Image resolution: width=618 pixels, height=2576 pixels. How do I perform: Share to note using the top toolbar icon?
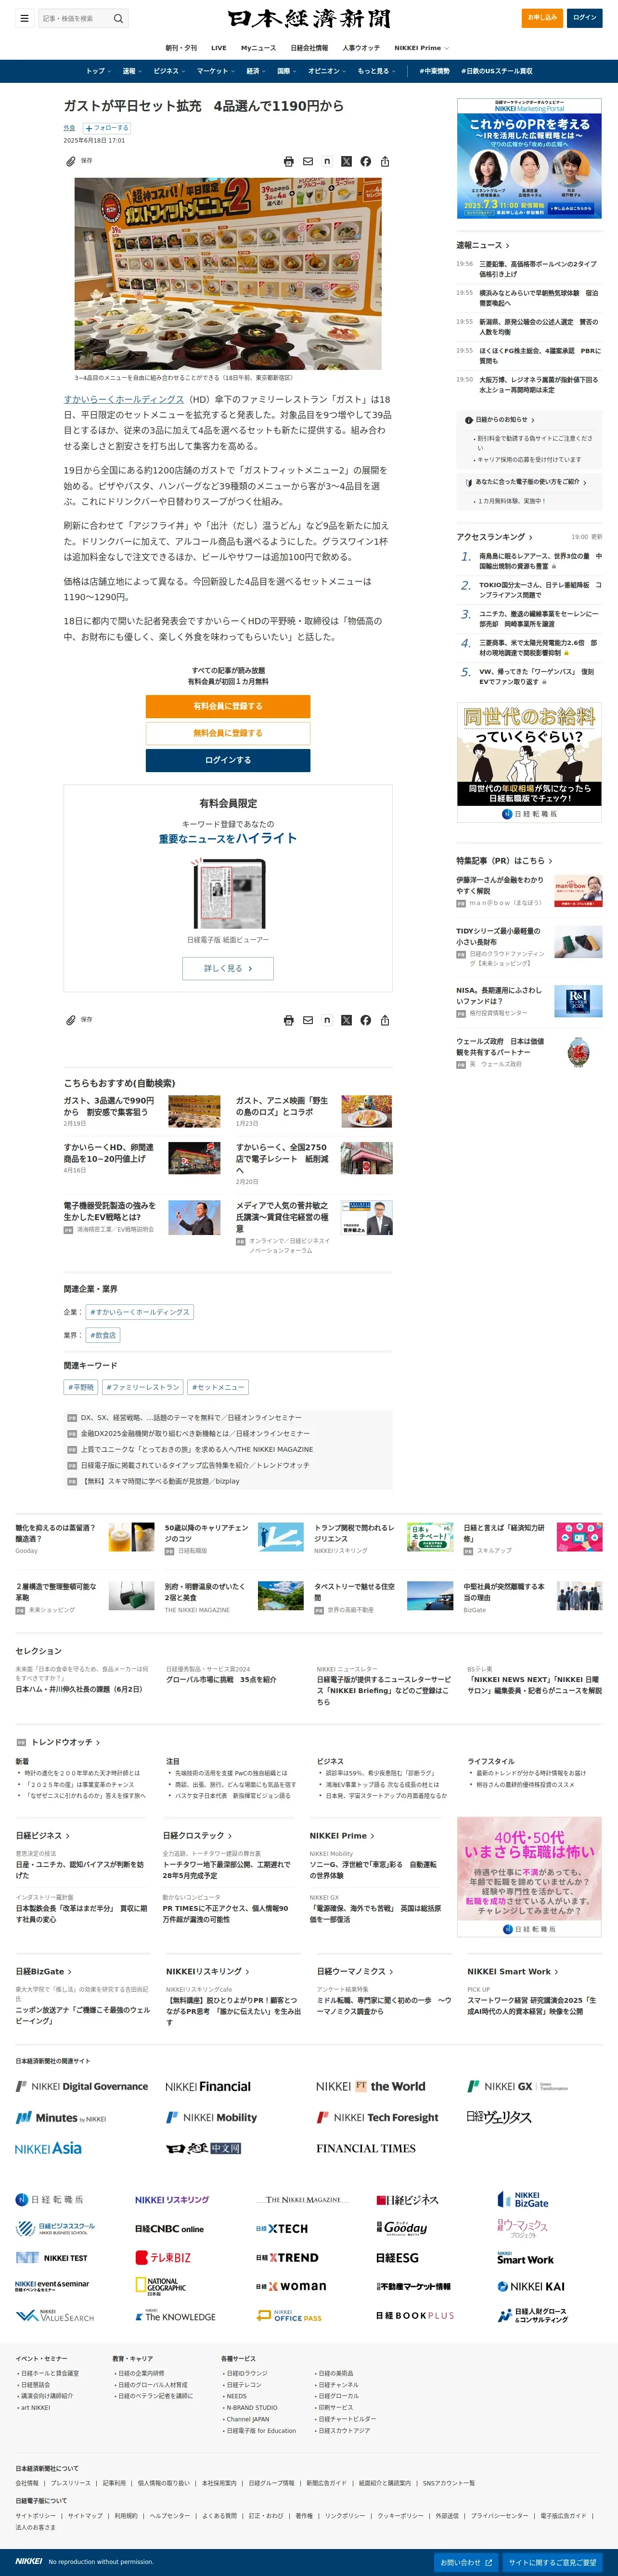(x=327, y=161)
